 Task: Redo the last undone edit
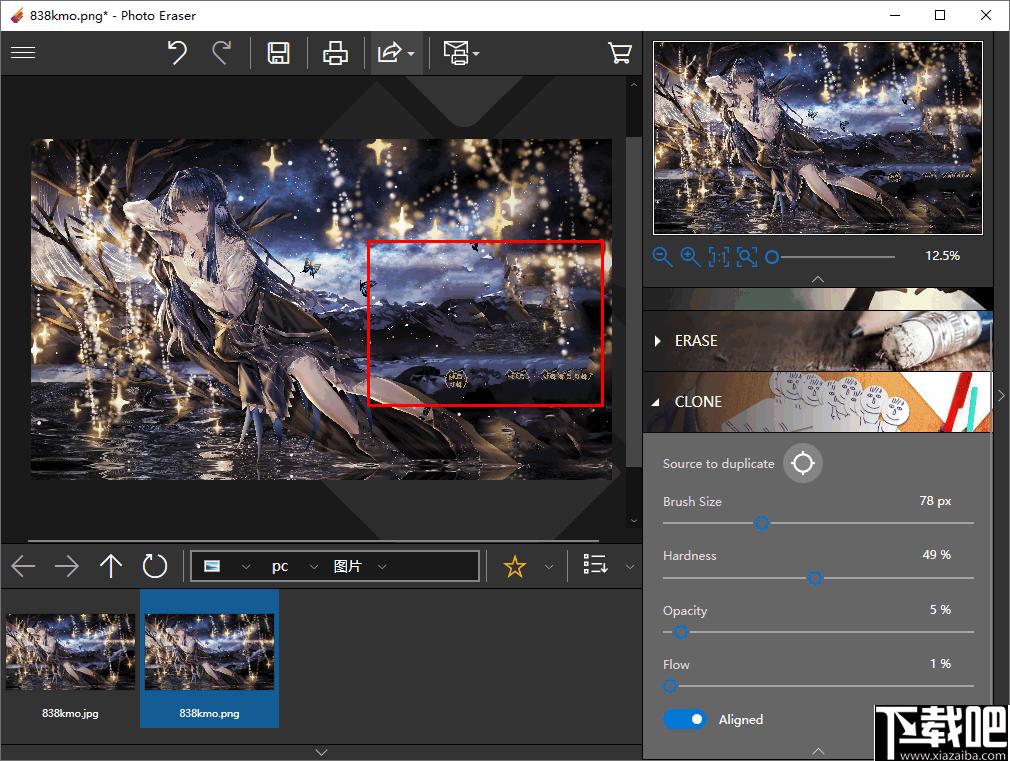point(222,53)
